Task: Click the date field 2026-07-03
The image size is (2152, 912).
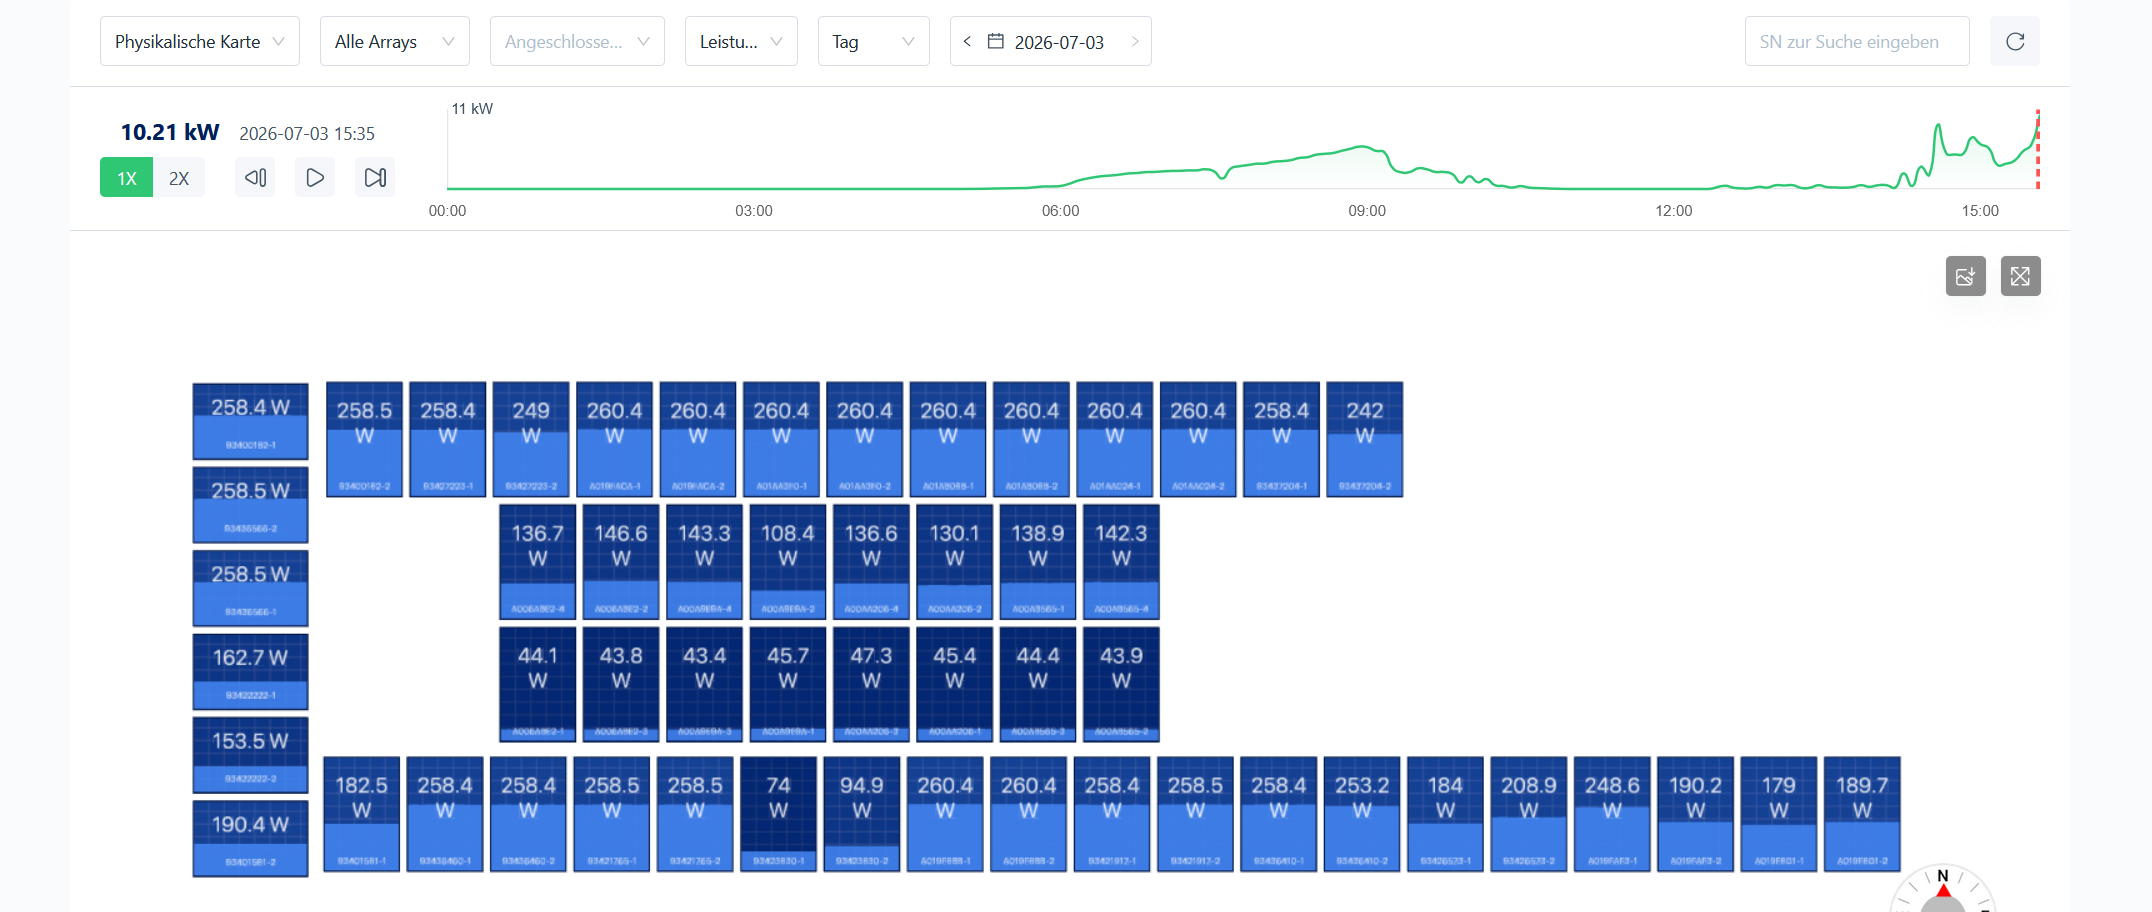Action: pyautogui.click(x=1059, y=42)
